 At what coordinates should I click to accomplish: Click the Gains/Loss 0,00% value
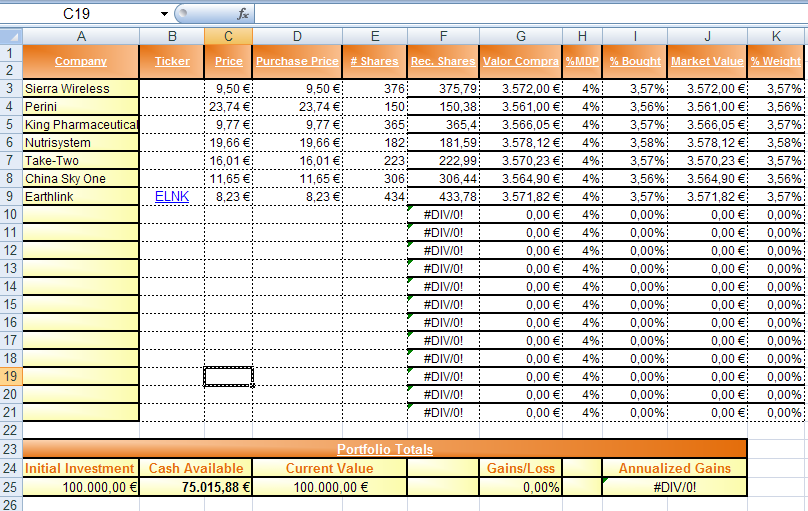[x=521, y=487]
